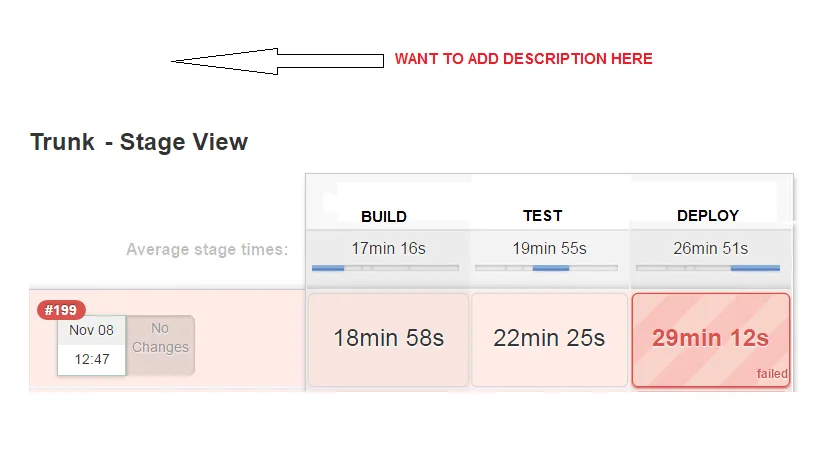Open the BUILD stage cell showing 18min 58s
The width and height of the screenshot is (835, 470).
(388, 338)
